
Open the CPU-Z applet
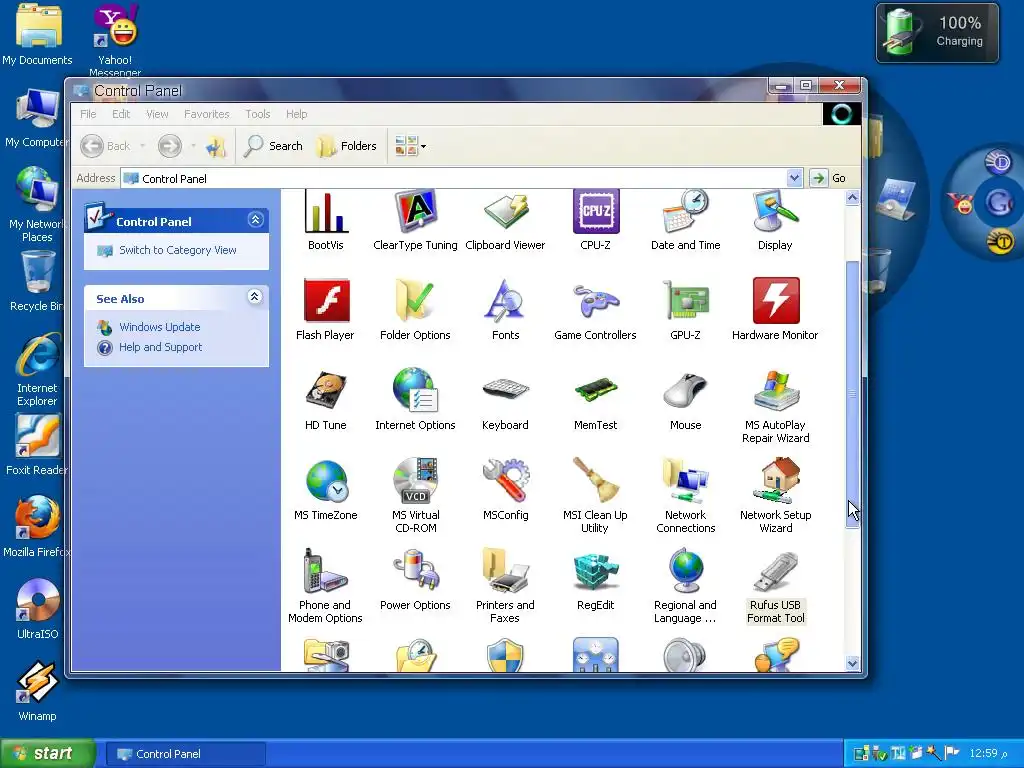(595, 221)
